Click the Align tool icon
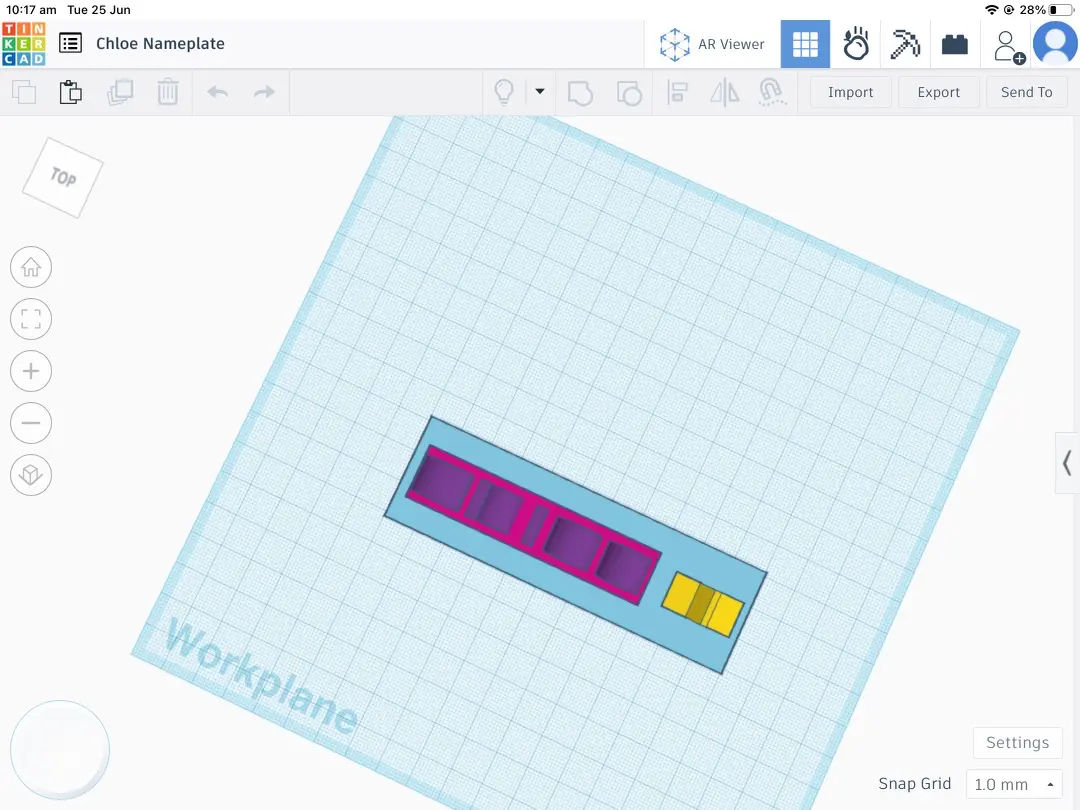 pyautogui.click(x=678, y=92)
